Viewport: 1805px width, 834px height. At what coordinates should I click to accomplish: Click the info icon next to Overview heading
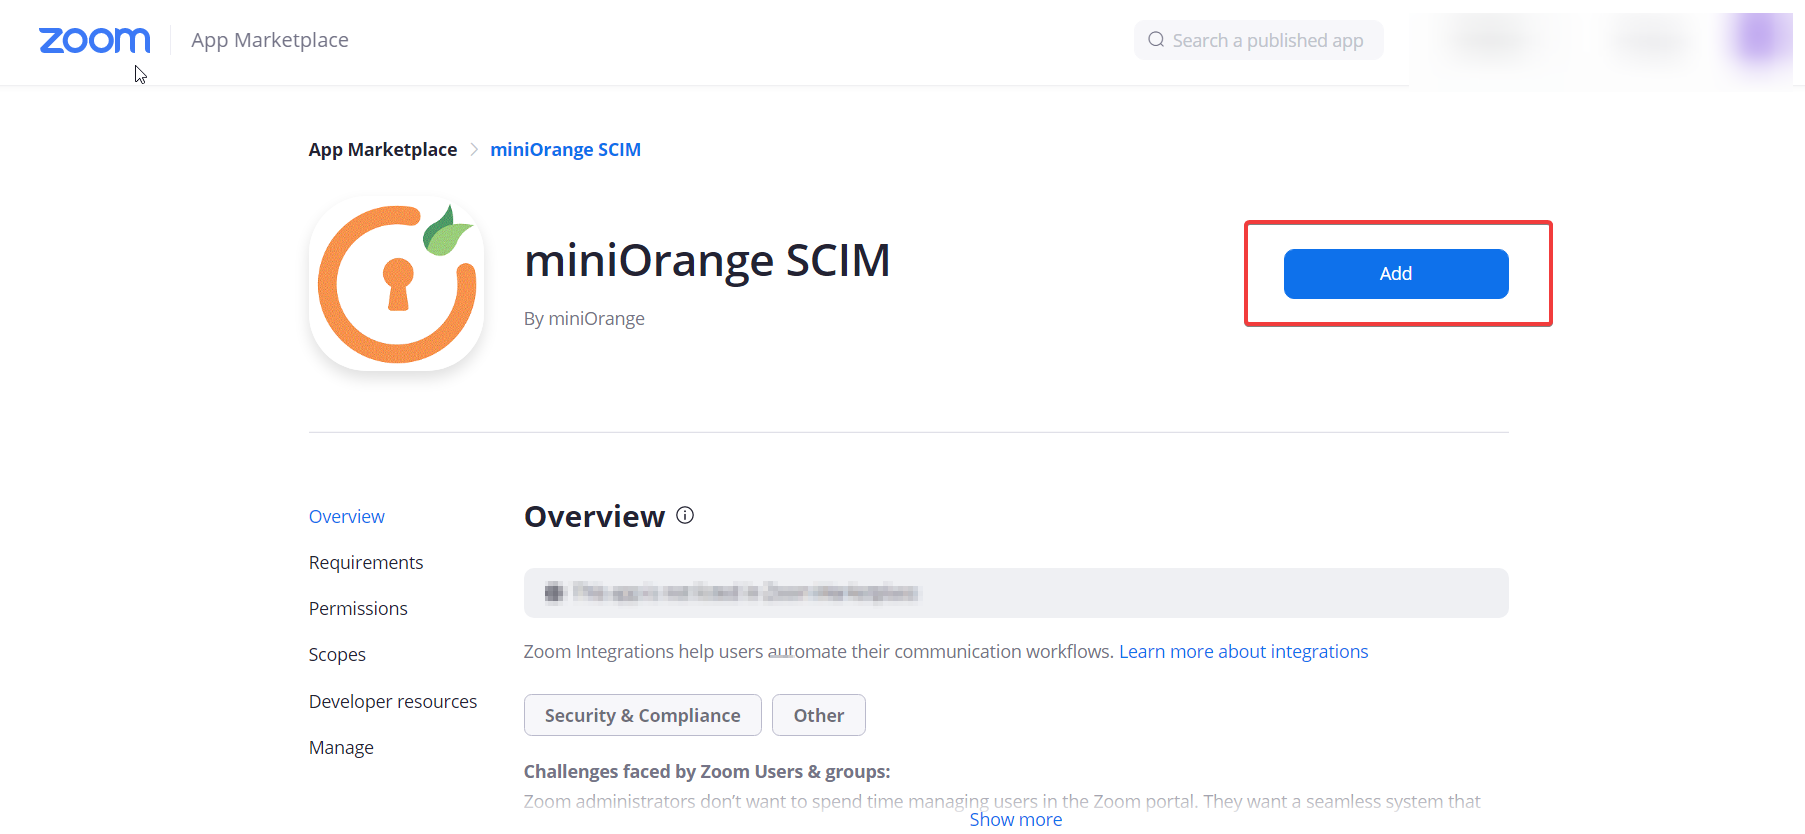[685, 514]
